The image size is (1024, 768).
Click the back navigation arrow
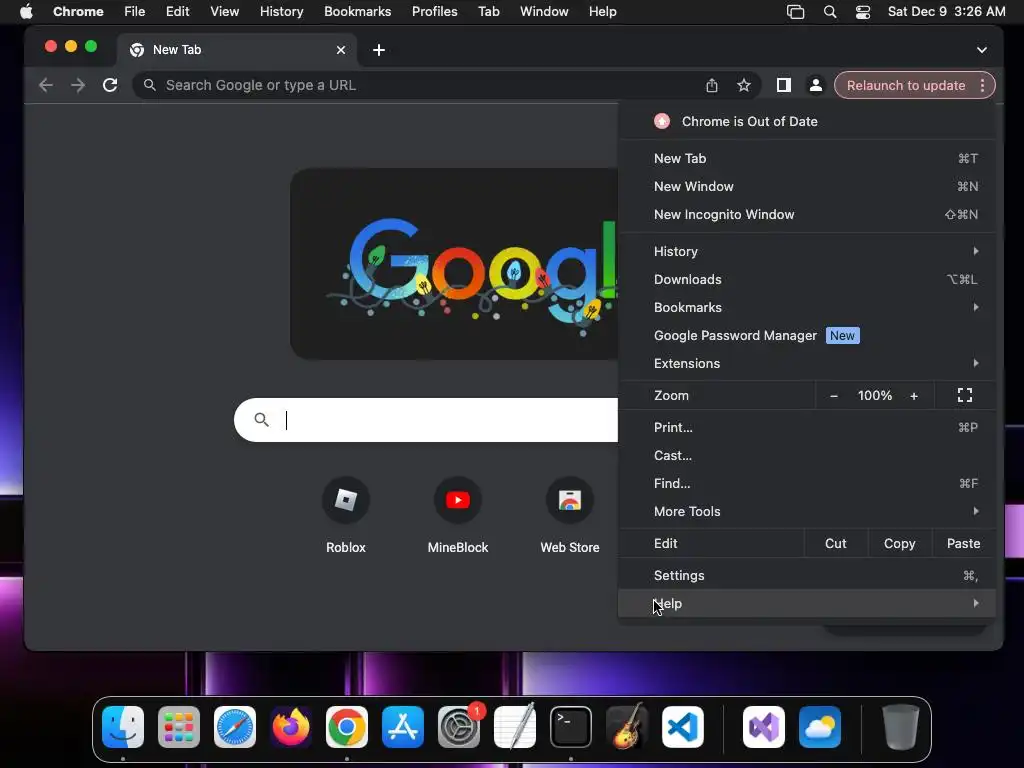(46, 85)
